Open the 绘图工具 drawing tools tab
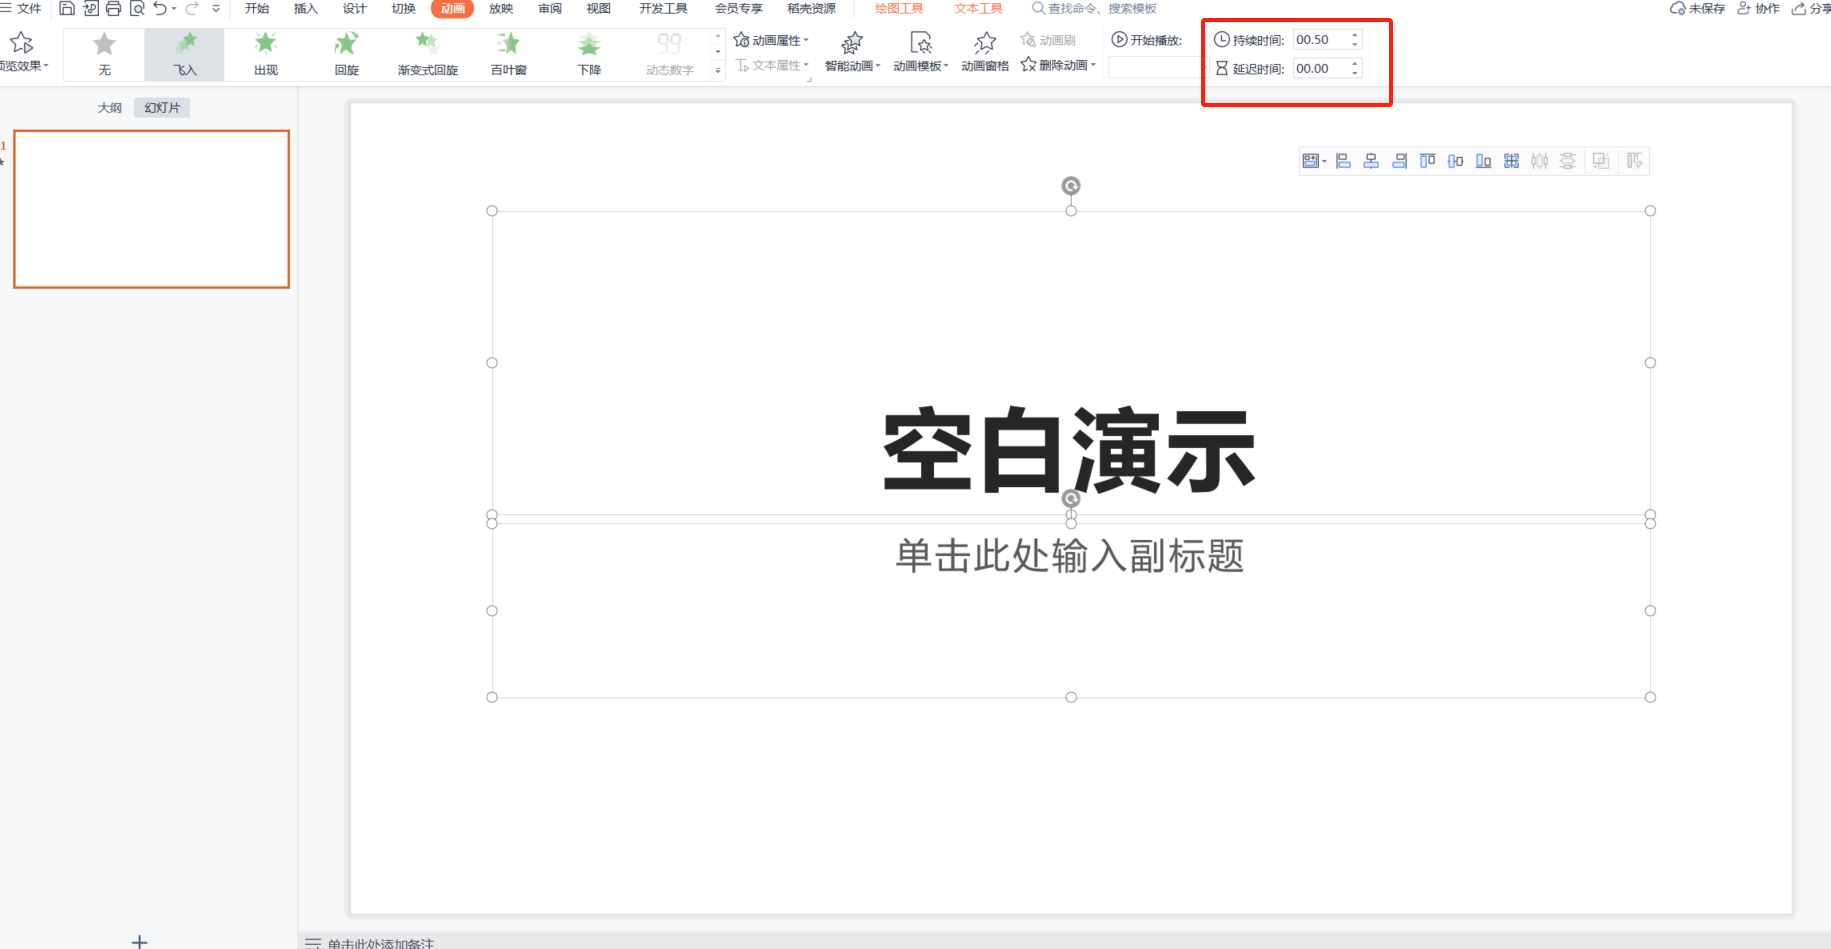Viewport: 1831px width, 949px height. [x=899, y=9]
